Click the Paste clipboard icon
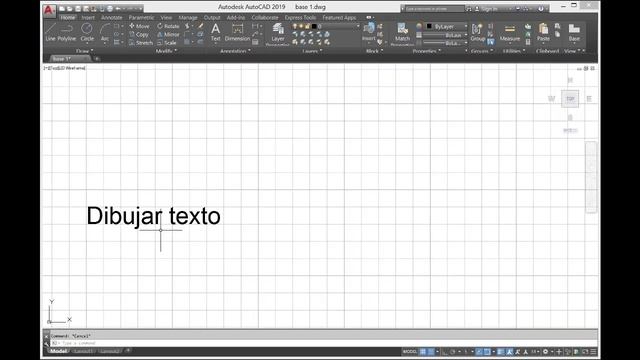640x360 pixels. click(543, 32)
